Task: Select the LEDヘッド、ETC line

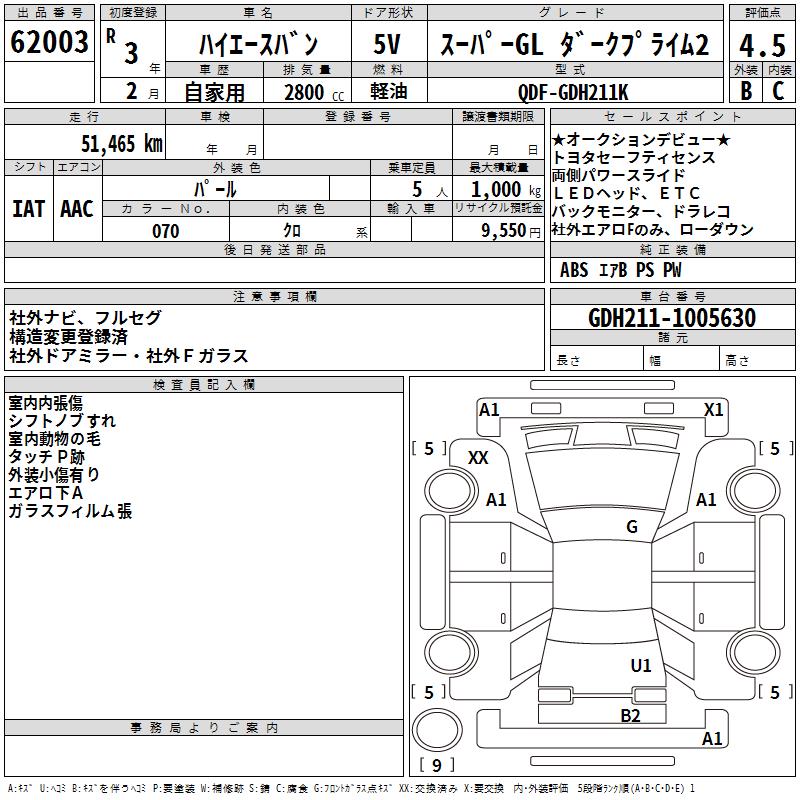Action: coord(627,193)
